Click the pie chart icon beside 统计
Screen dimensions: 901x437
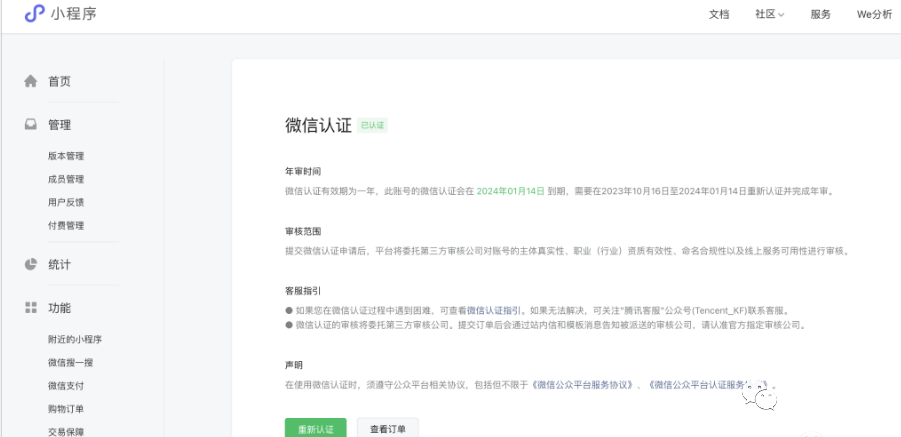click(x=30, y=265)
